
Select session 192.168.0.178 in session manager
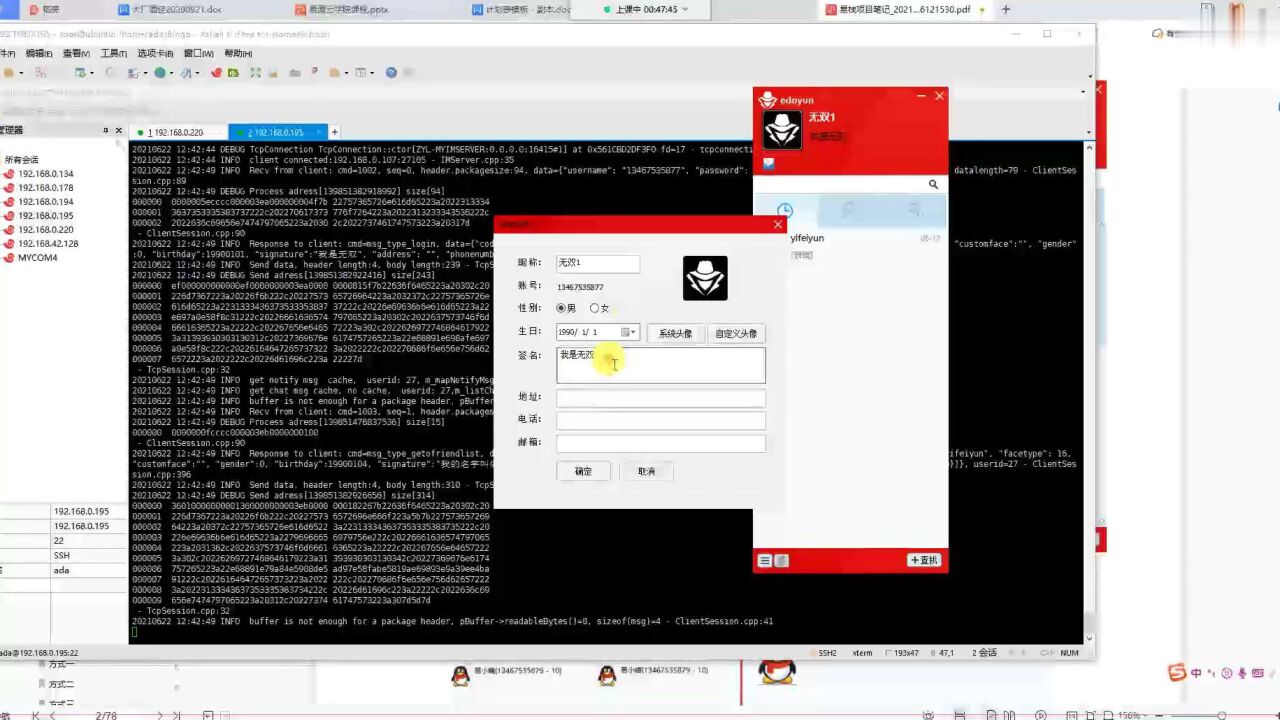pyautogui.click(x=46, y=188)
